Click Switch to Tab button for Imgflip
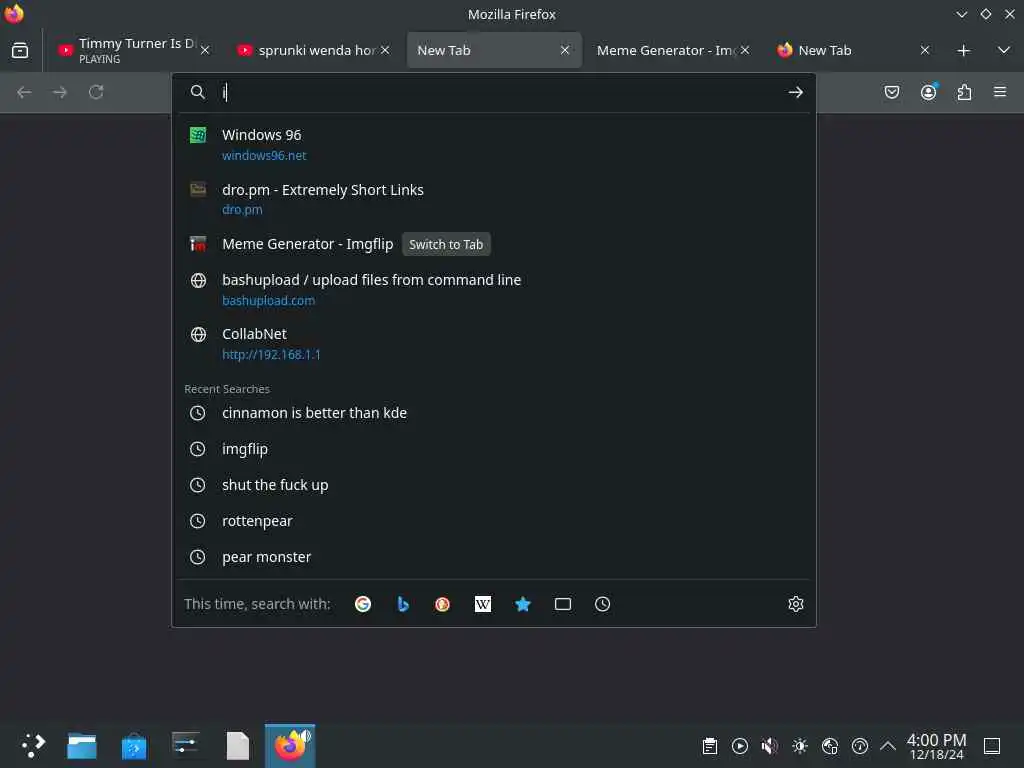The width and height of the screenshot is (1024, 768). 446,244
